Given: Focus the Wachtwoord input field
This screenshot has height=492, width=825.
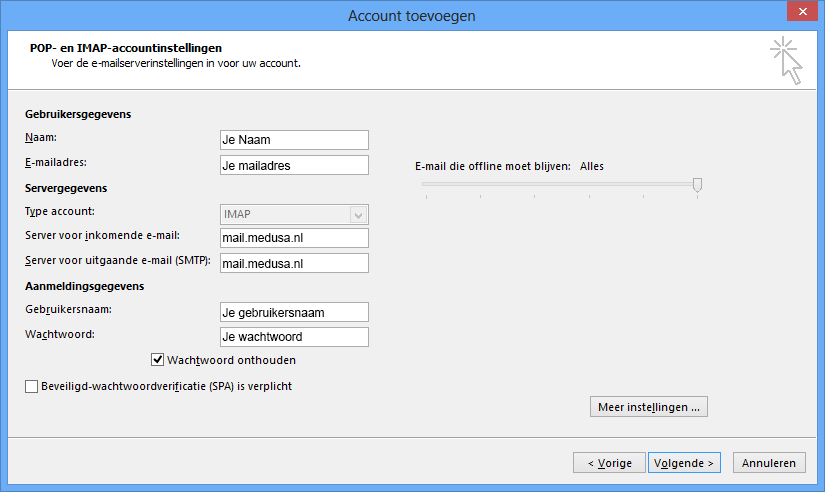Looking at the screenshot, I should pos(294,337).
